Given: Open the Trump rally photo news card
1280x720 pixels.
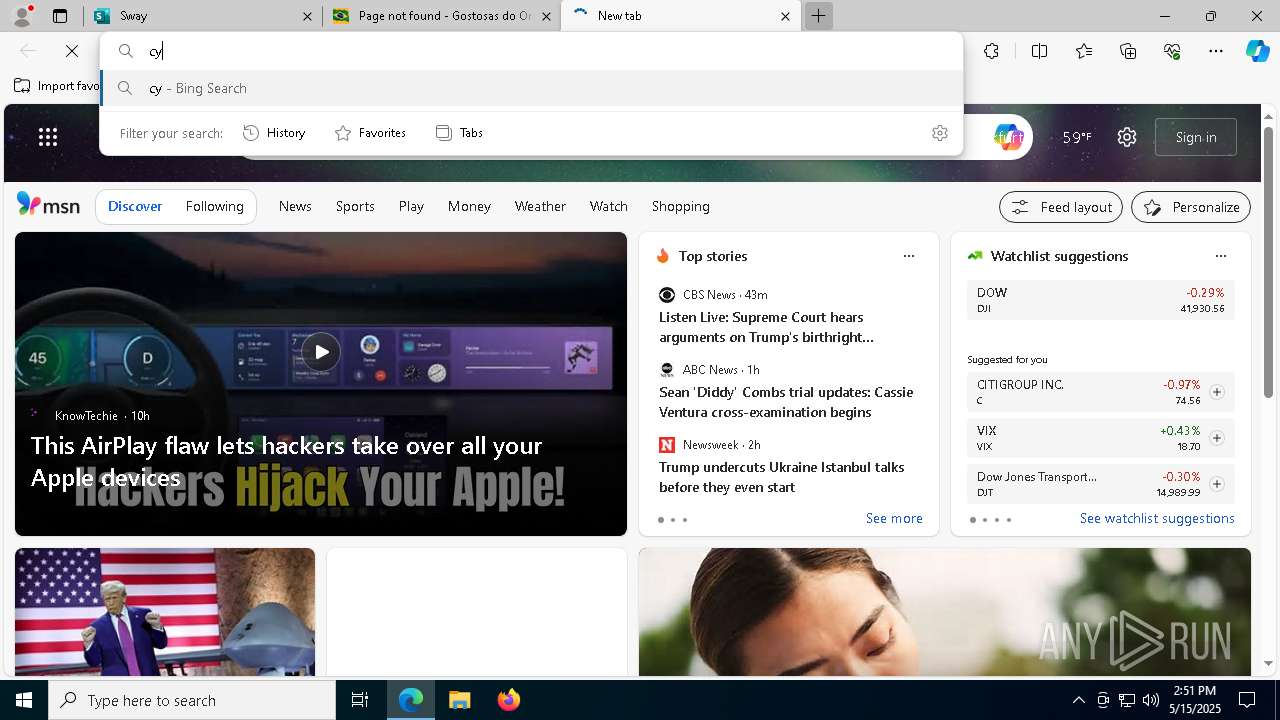Looking at the screenshot, I should (x=165, y=612).
